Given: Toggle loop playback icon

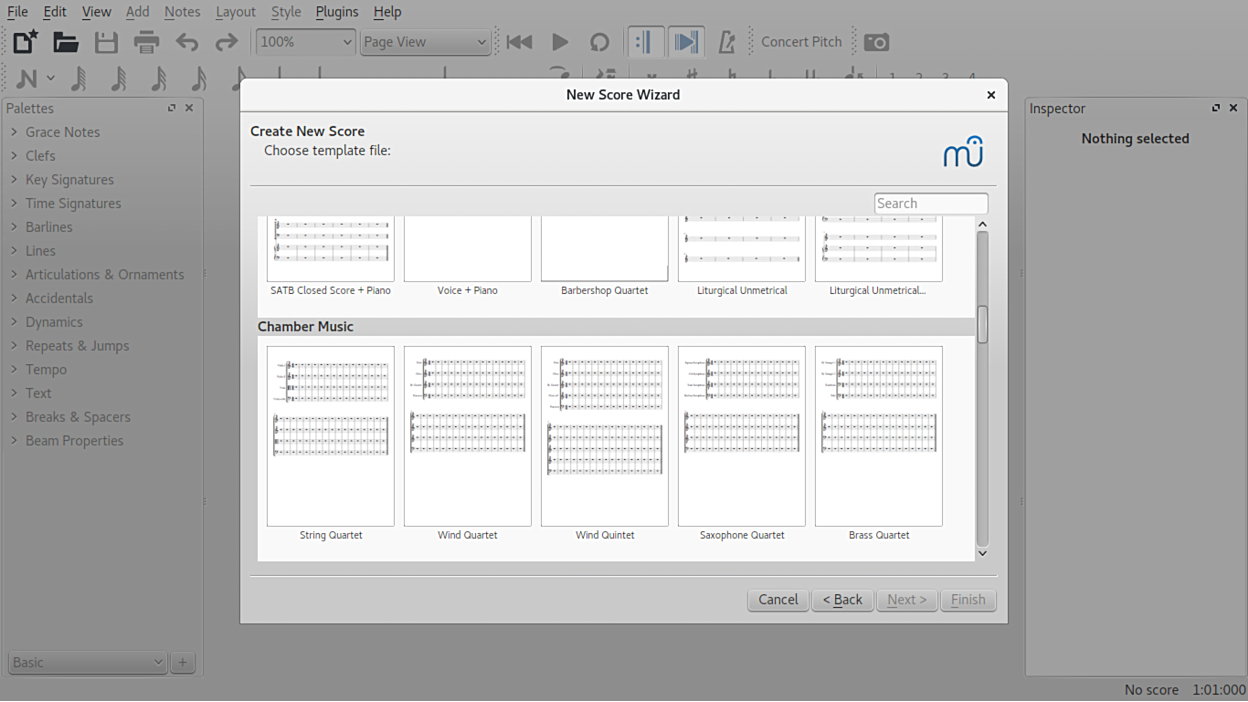Looking at the screenshot, I should [599, 42].
